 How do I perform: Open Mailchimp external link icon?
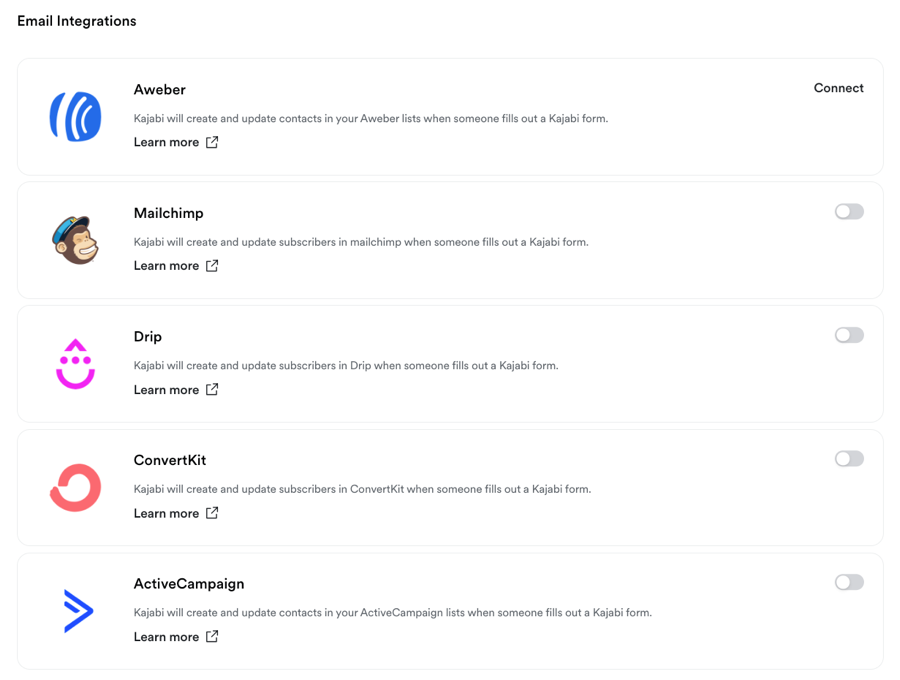click(x=212, y=266)
